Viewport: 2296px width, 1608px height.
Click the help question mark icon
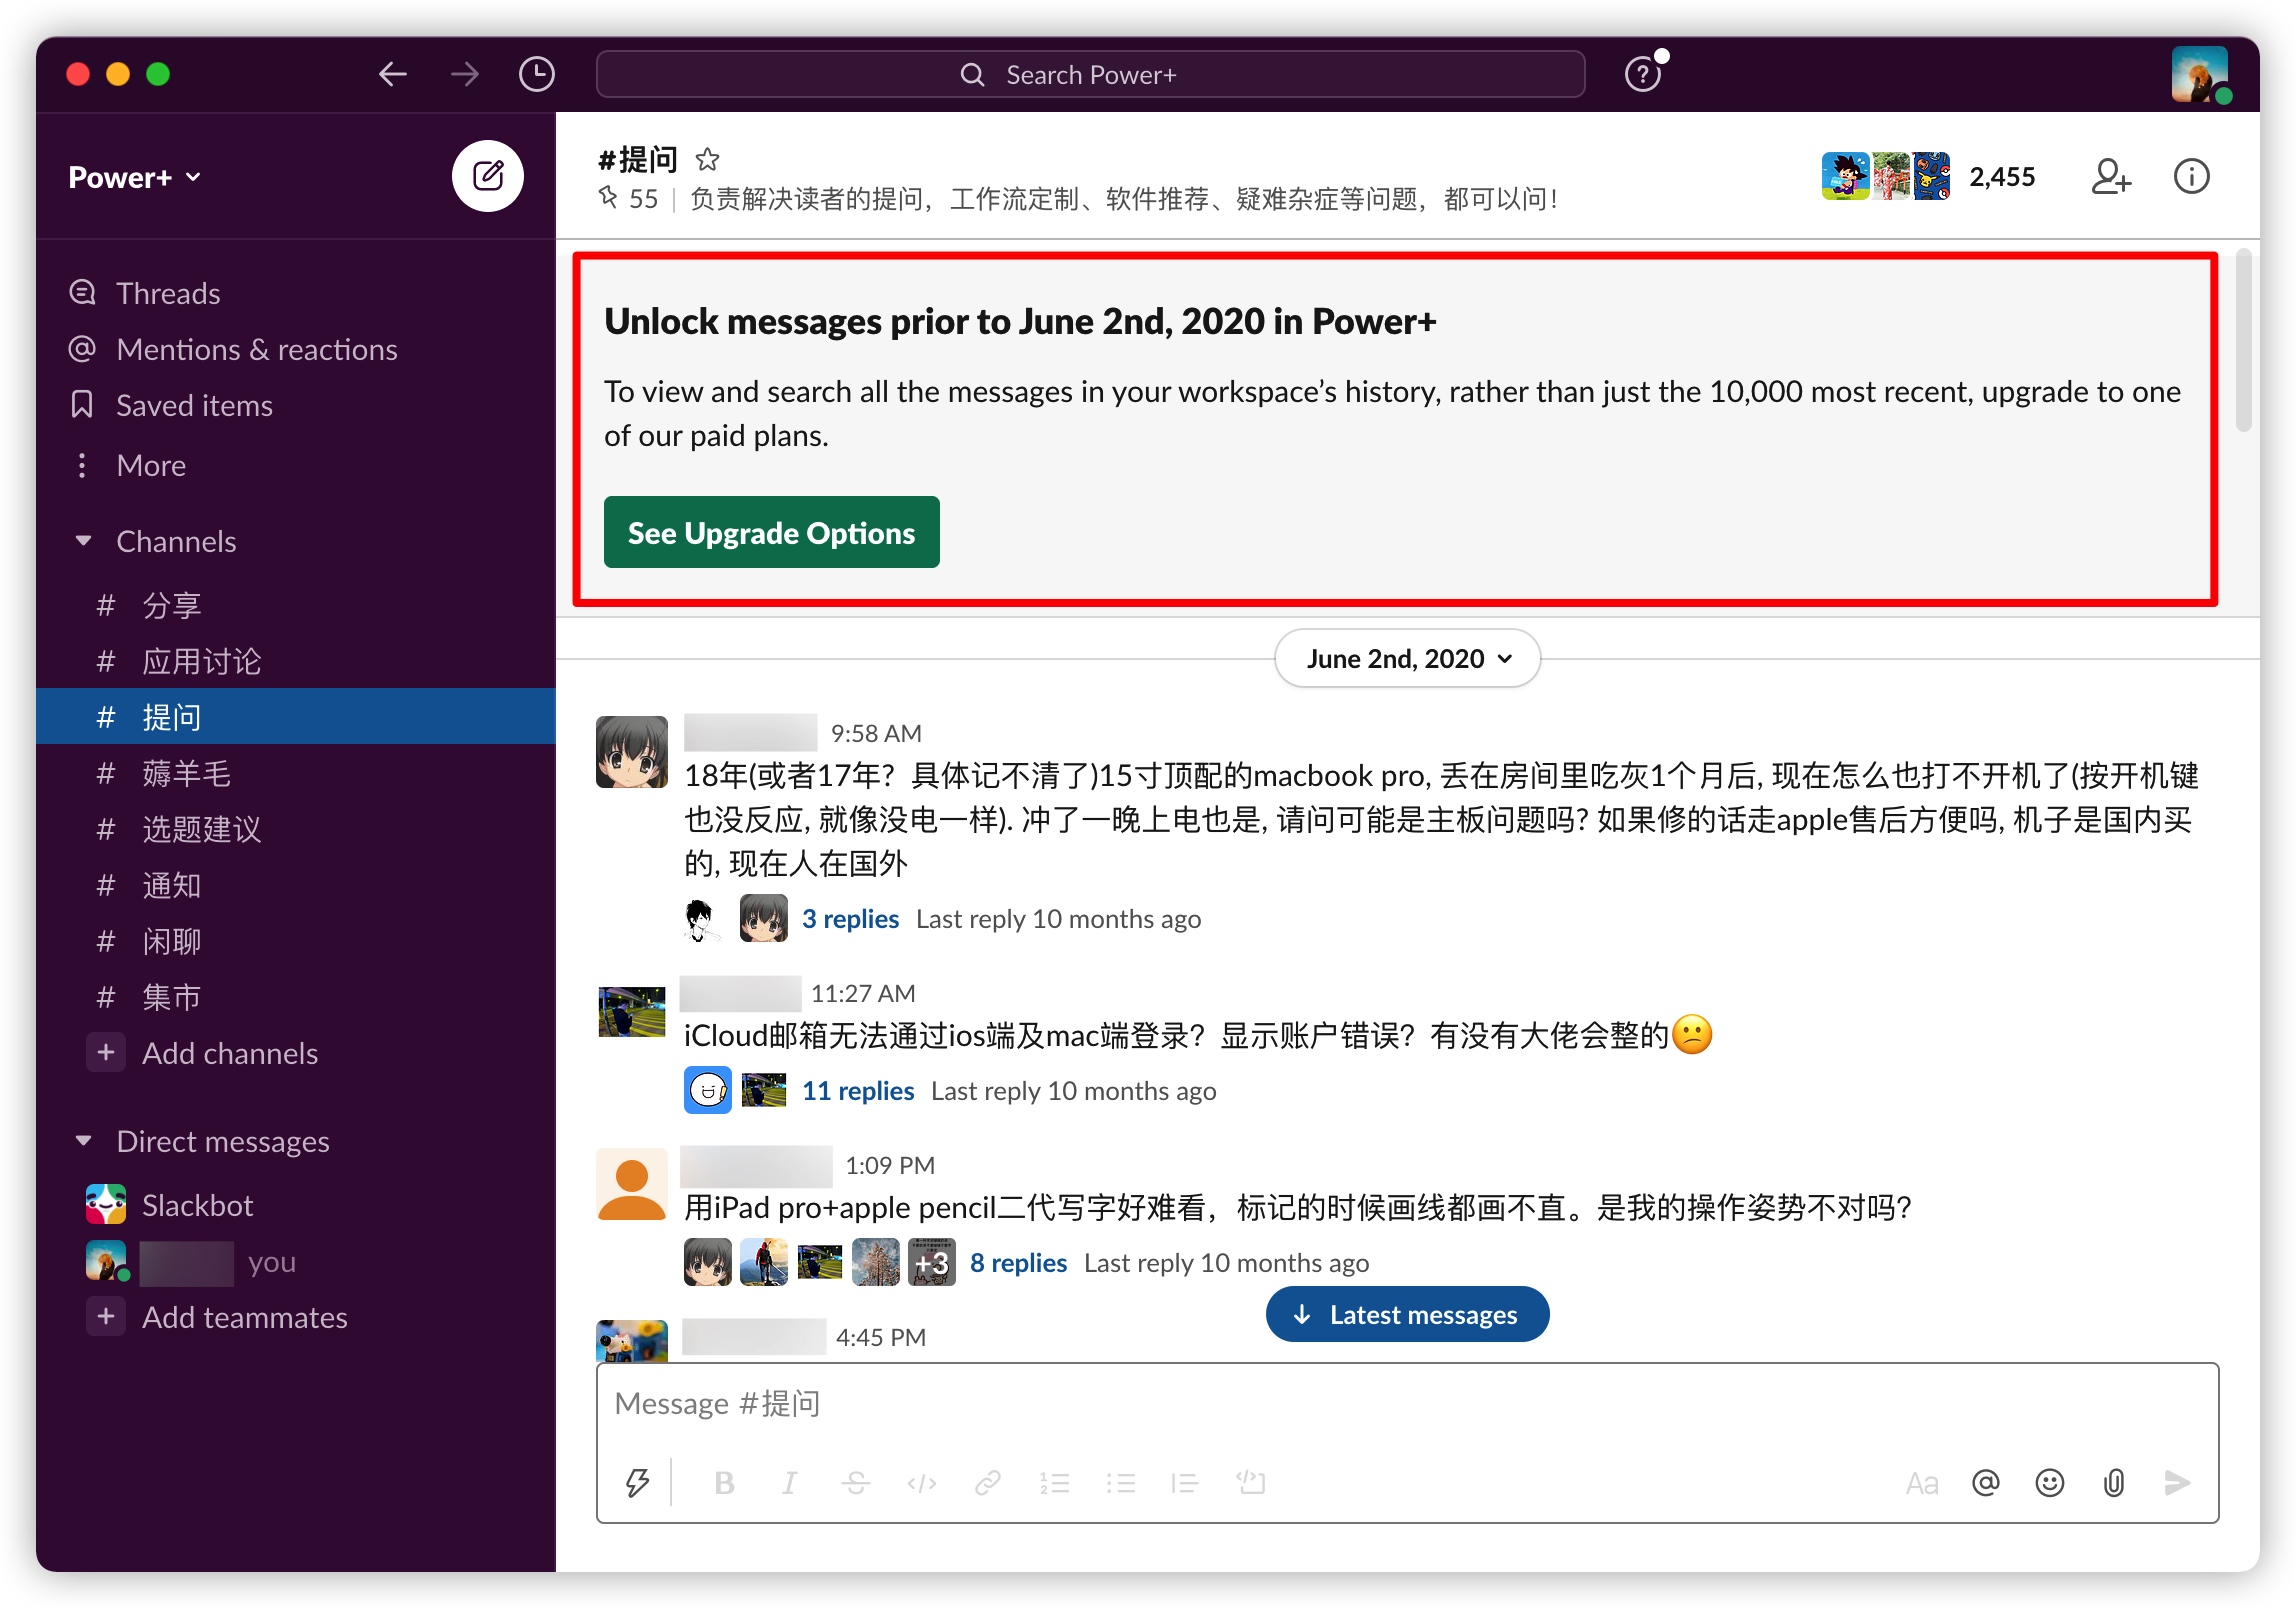(1642, 74)
